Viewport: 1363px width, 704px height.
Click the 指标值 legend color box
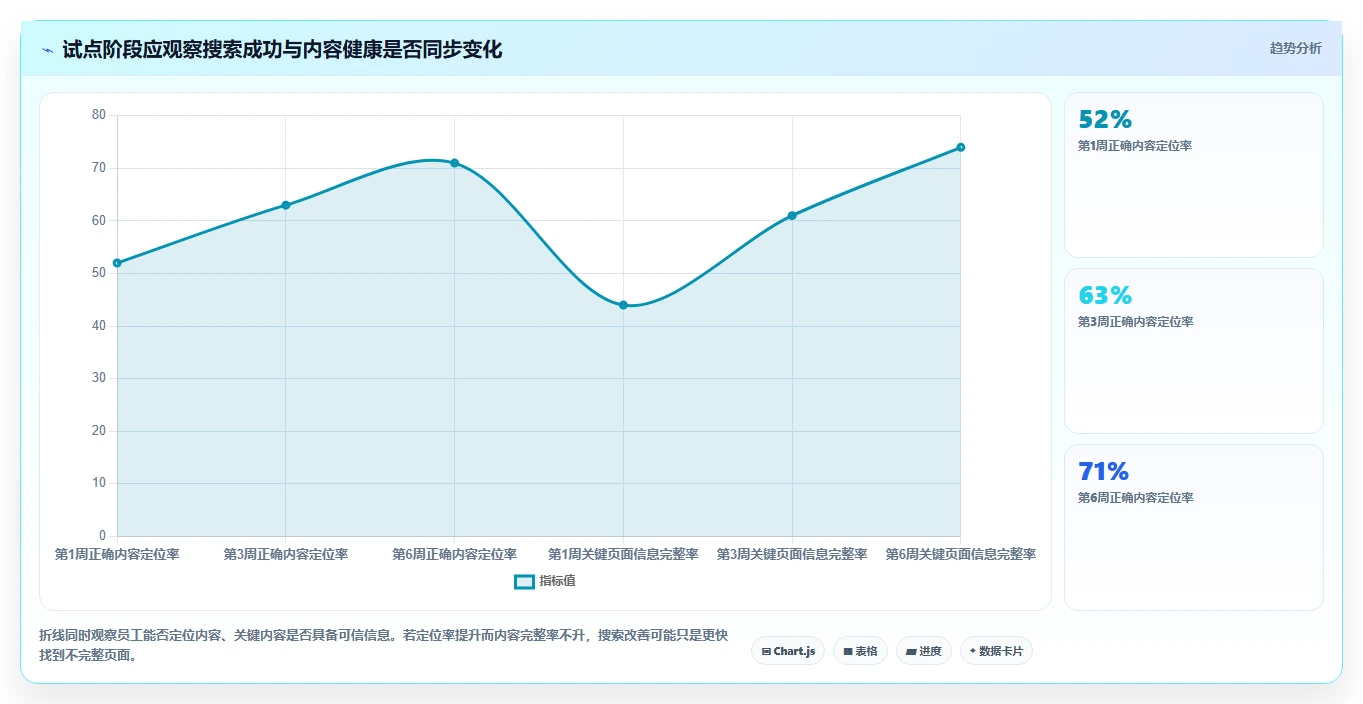tap(524, 581)
